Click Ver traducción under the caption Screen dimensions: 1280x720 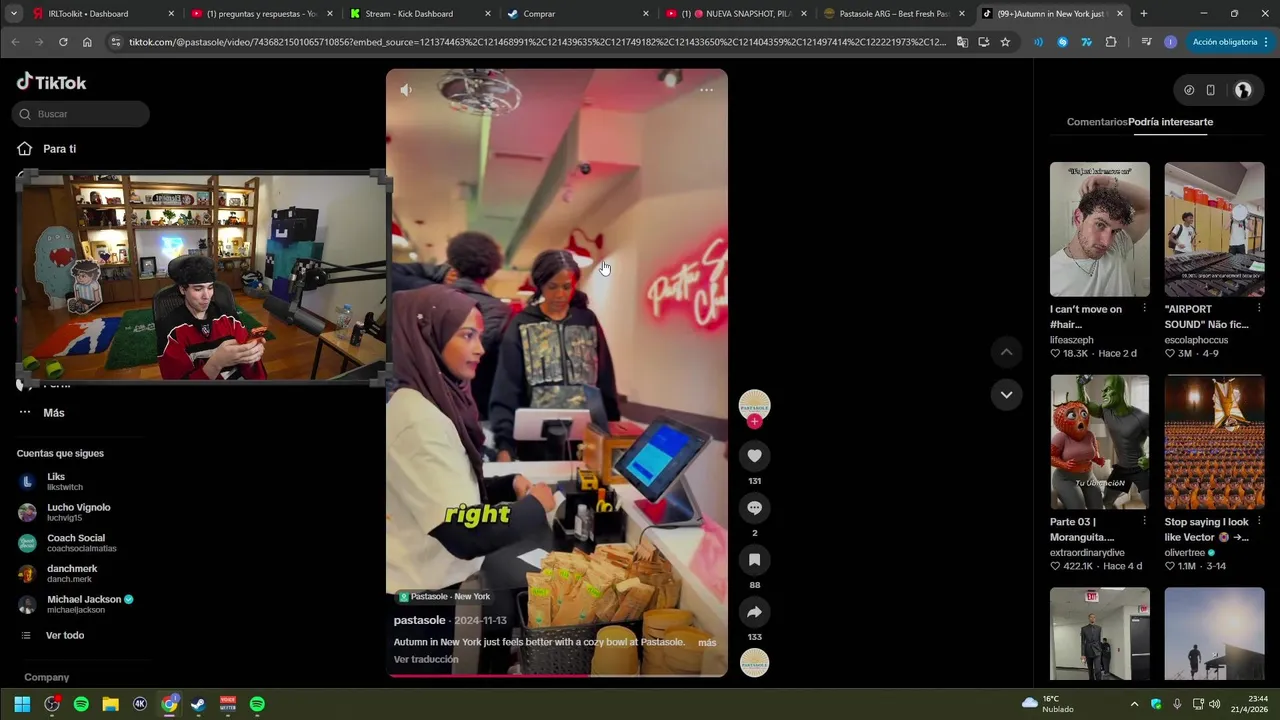tap(426, 660)
